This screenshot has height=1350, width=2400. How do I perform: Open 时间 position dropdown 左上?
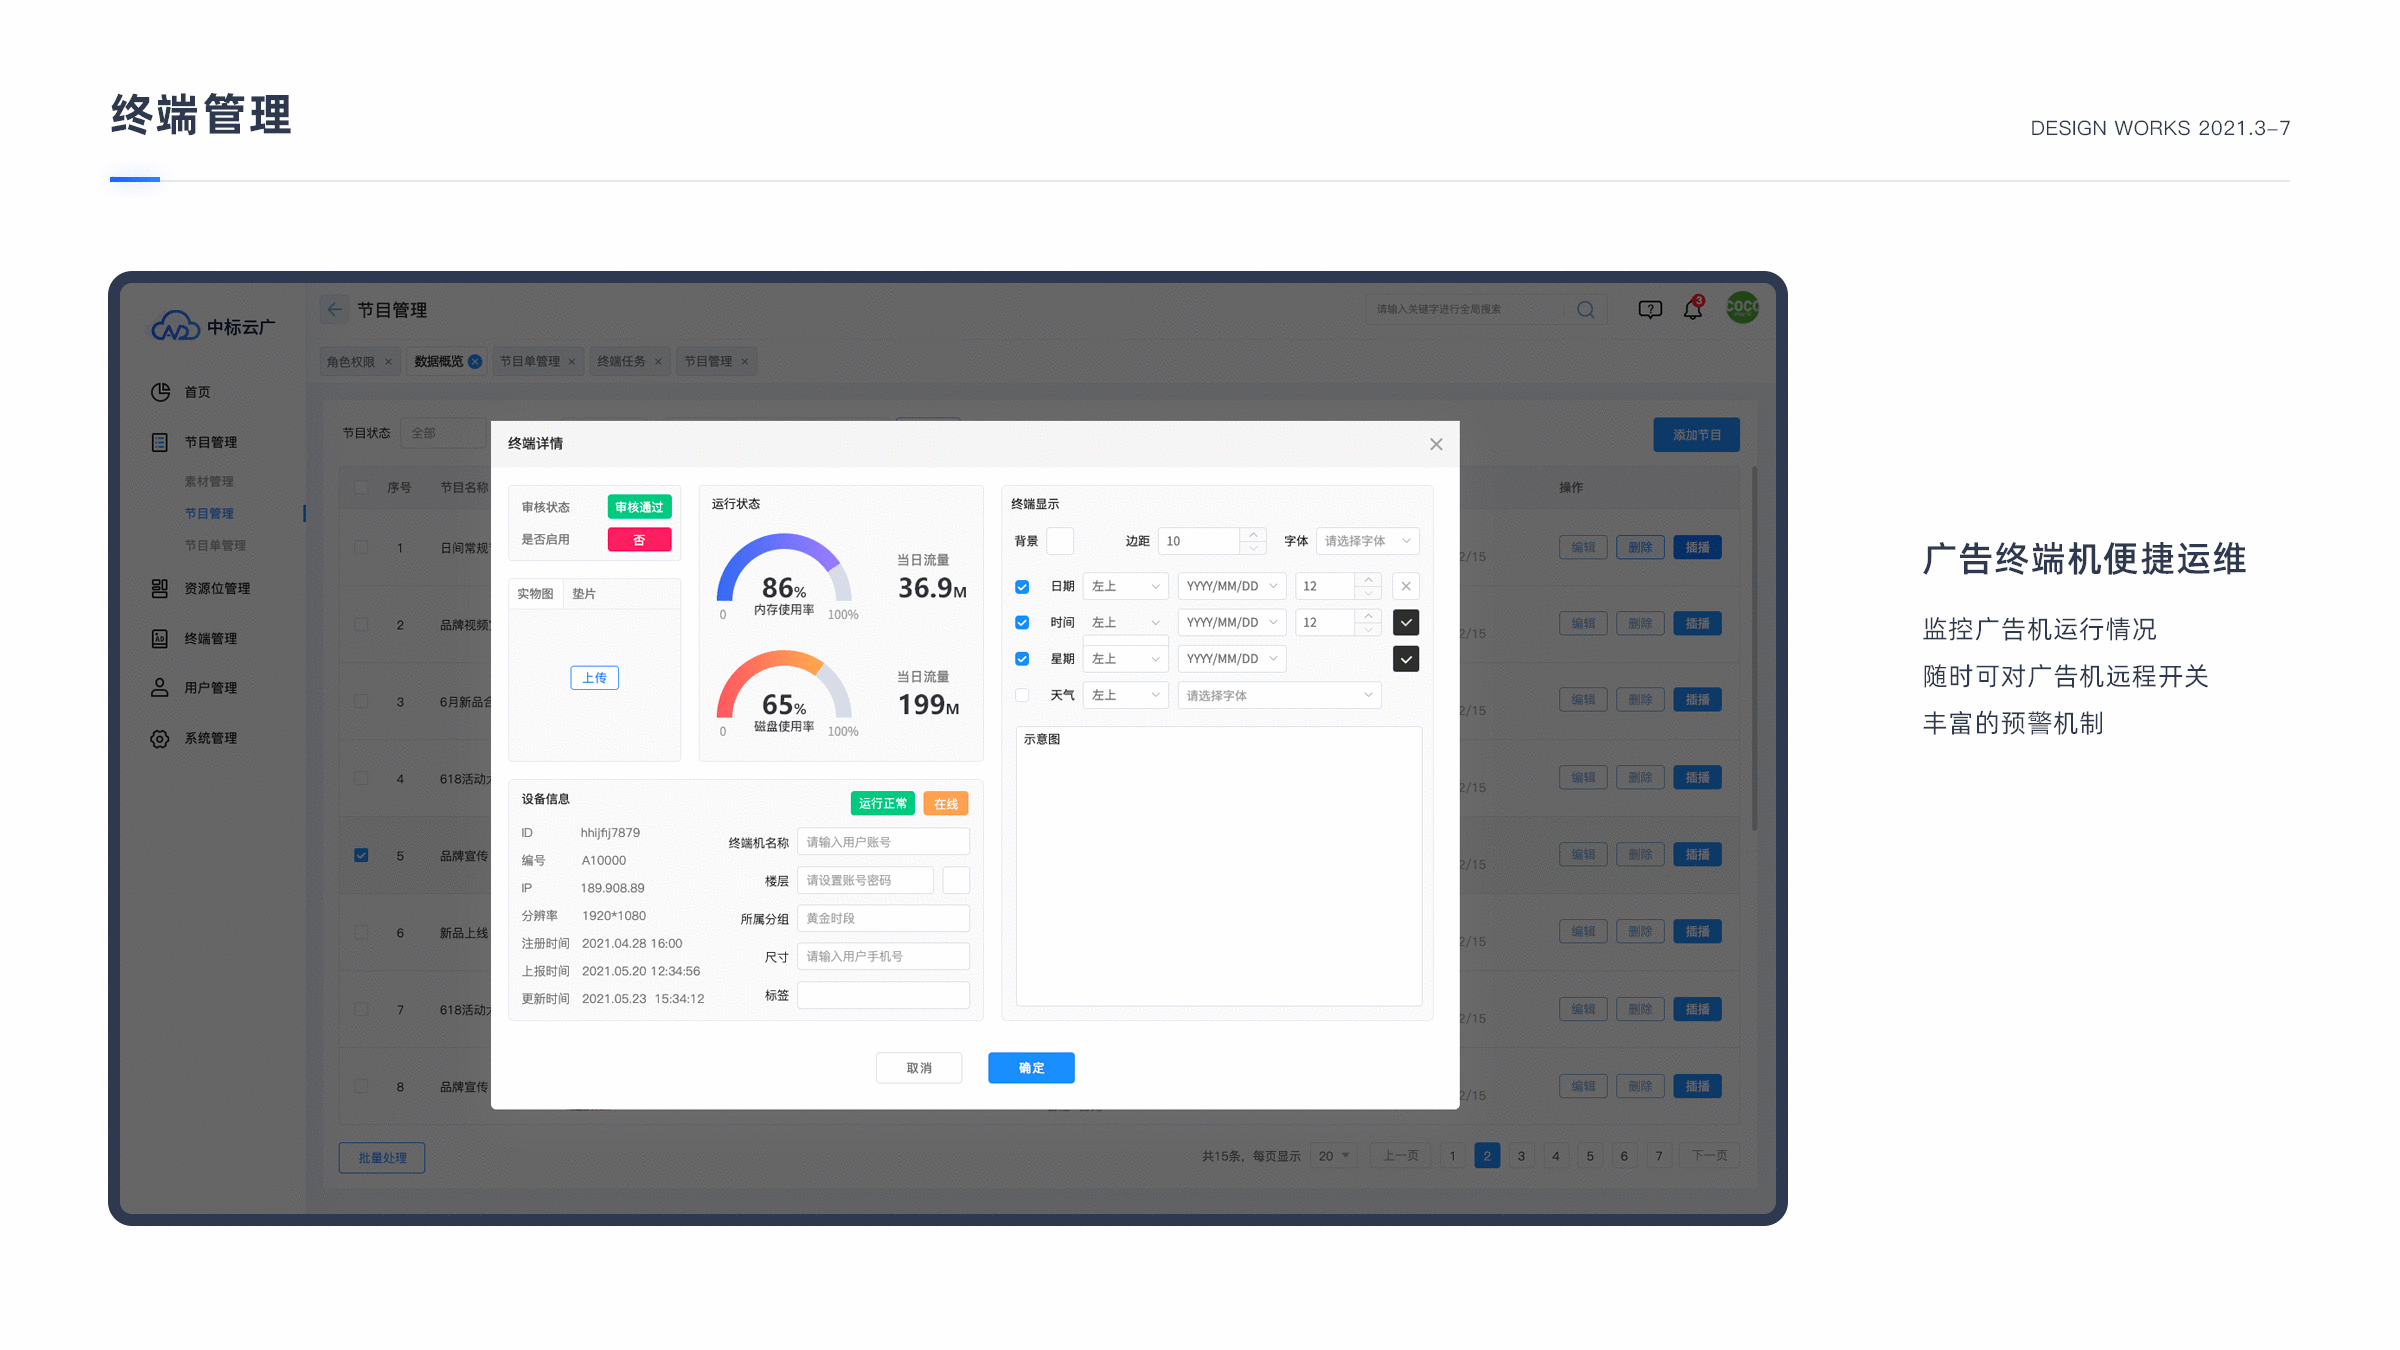[x=1126, y=622]
